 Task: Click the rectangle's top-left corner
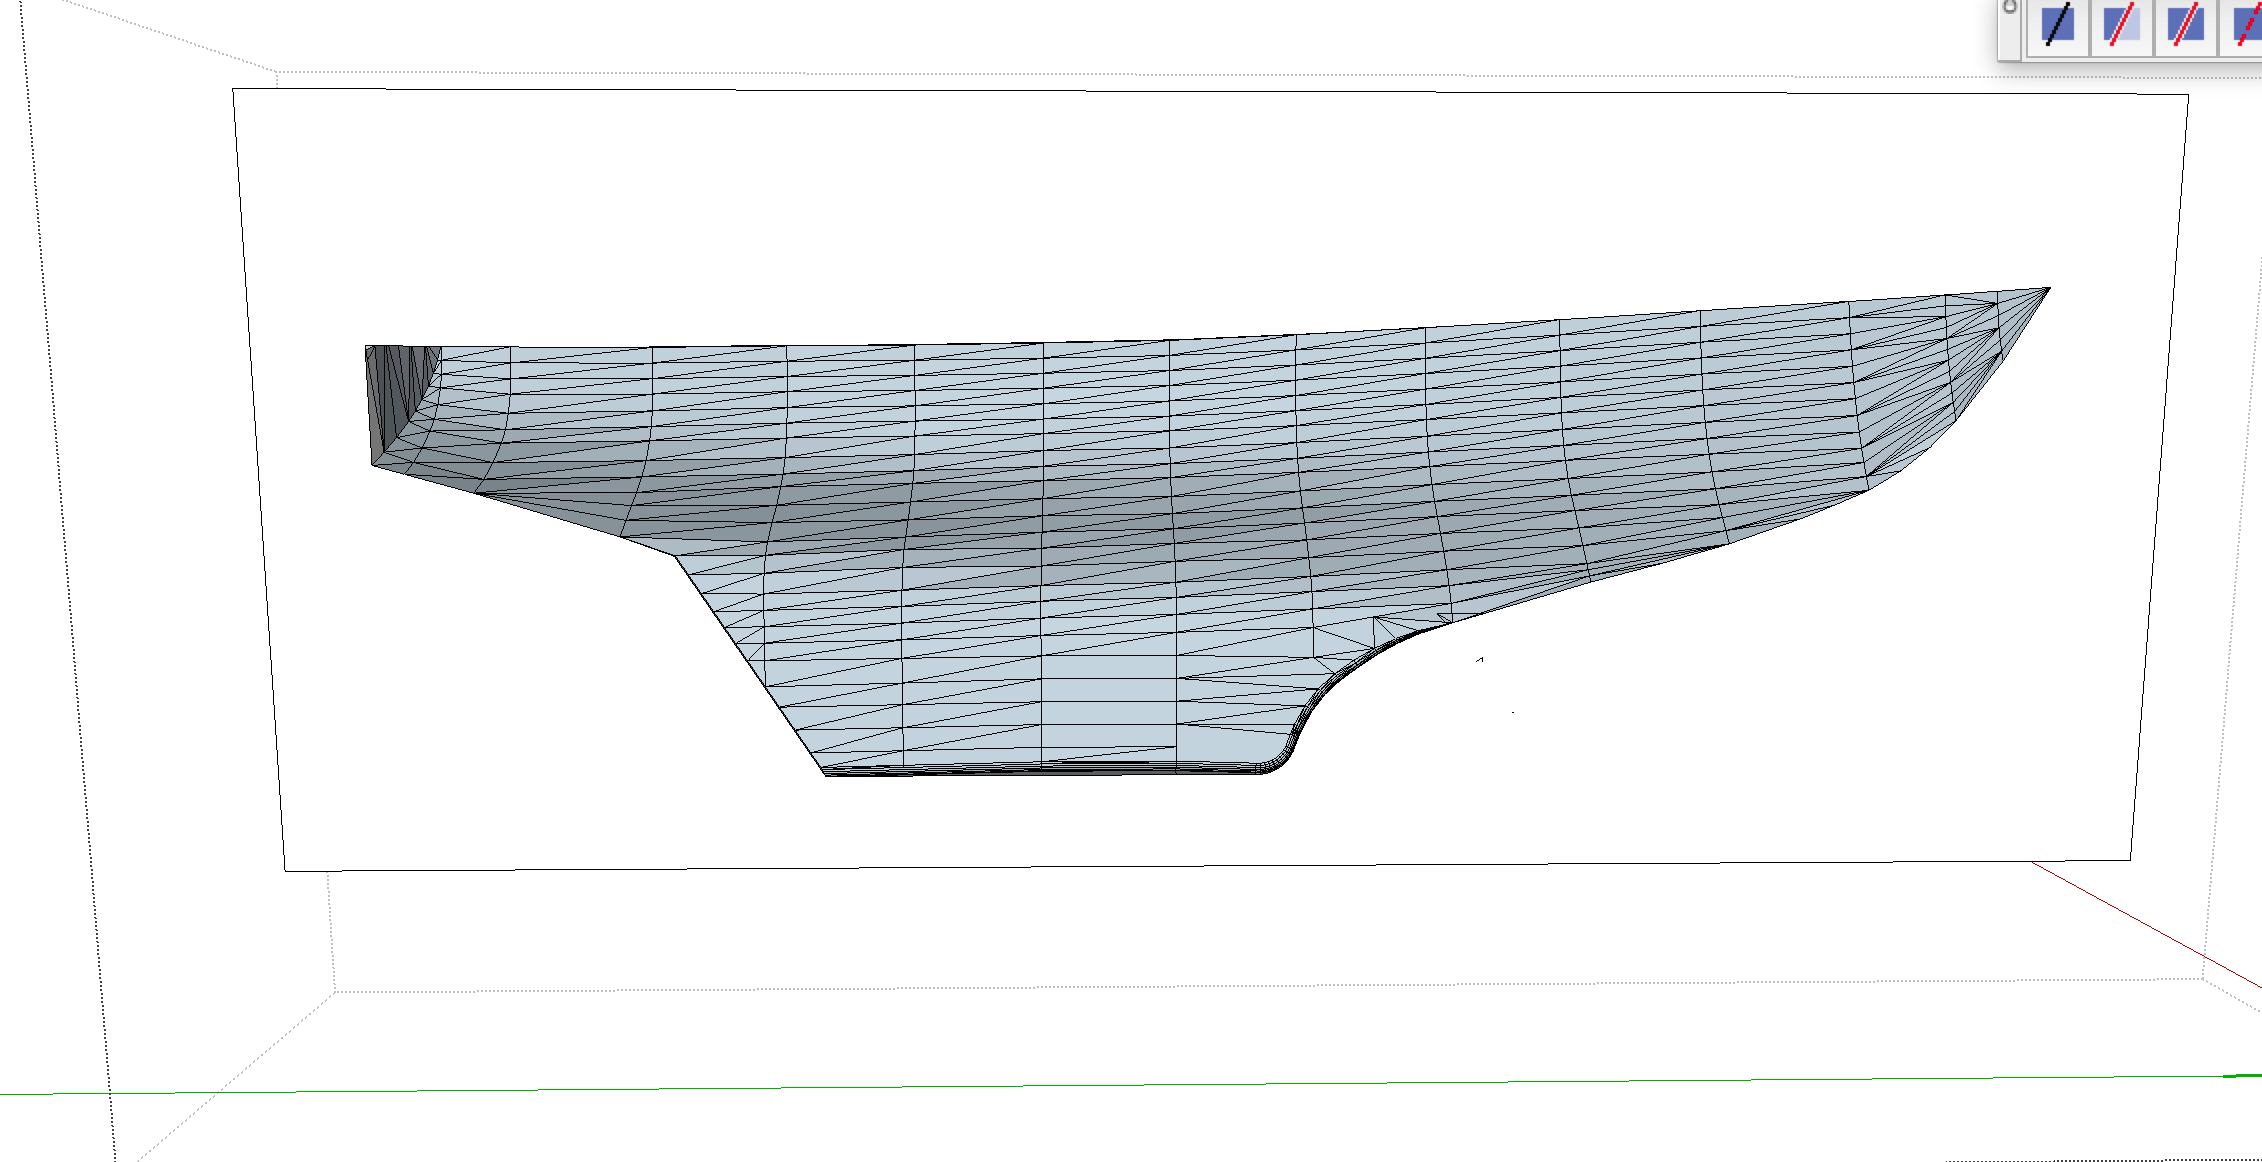(233, 89)
